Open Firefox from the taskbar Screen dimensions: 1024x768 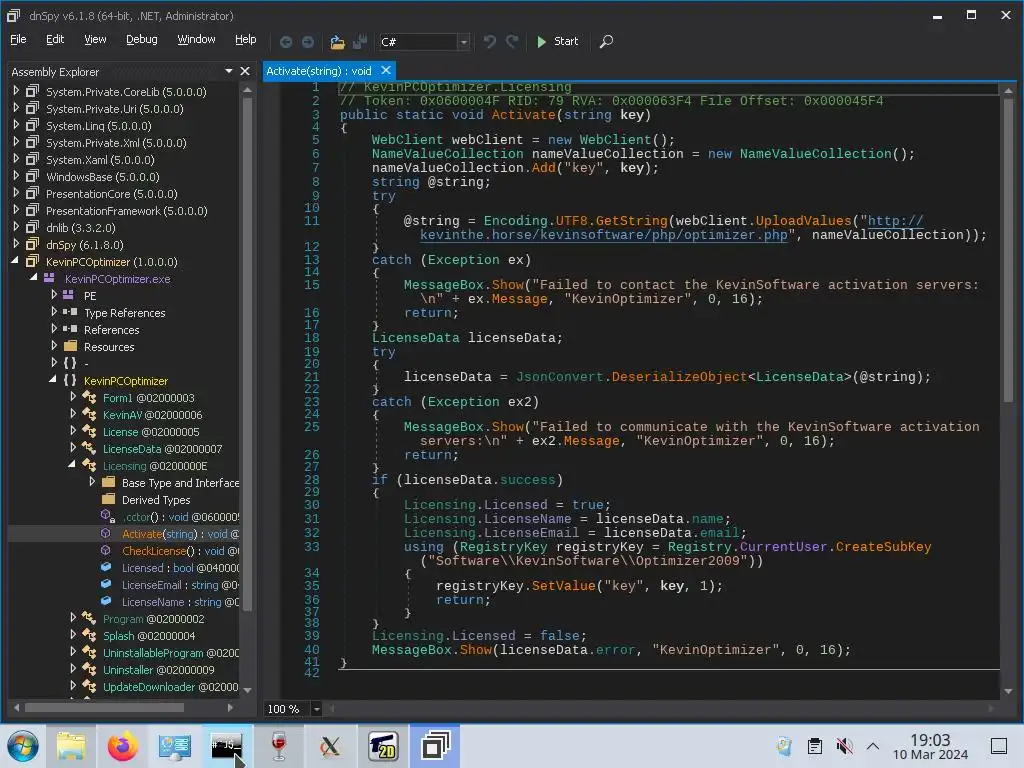click(x=123, y=746)
